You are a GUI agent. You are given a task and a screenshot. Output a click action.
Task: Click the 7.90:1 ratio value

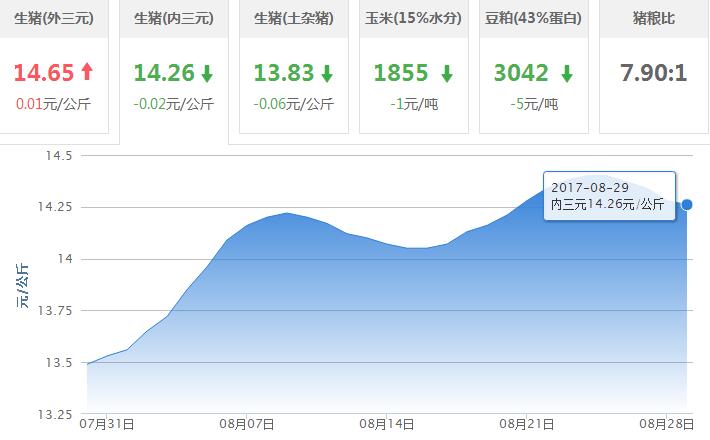click(653, 73)
